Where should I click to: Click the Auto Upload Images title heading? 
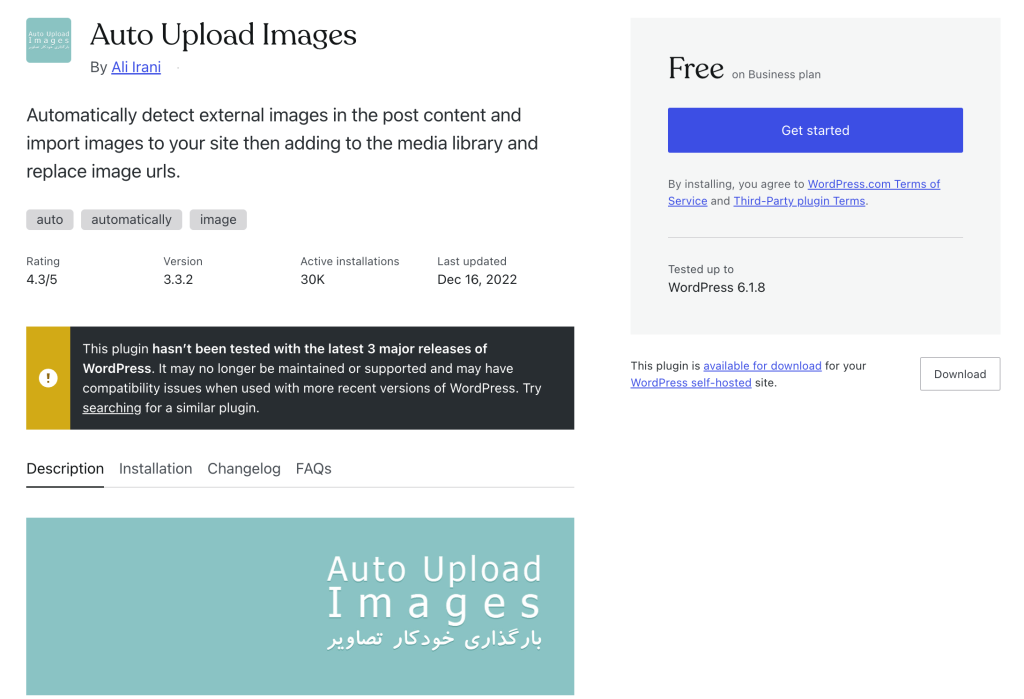point(223,35)
